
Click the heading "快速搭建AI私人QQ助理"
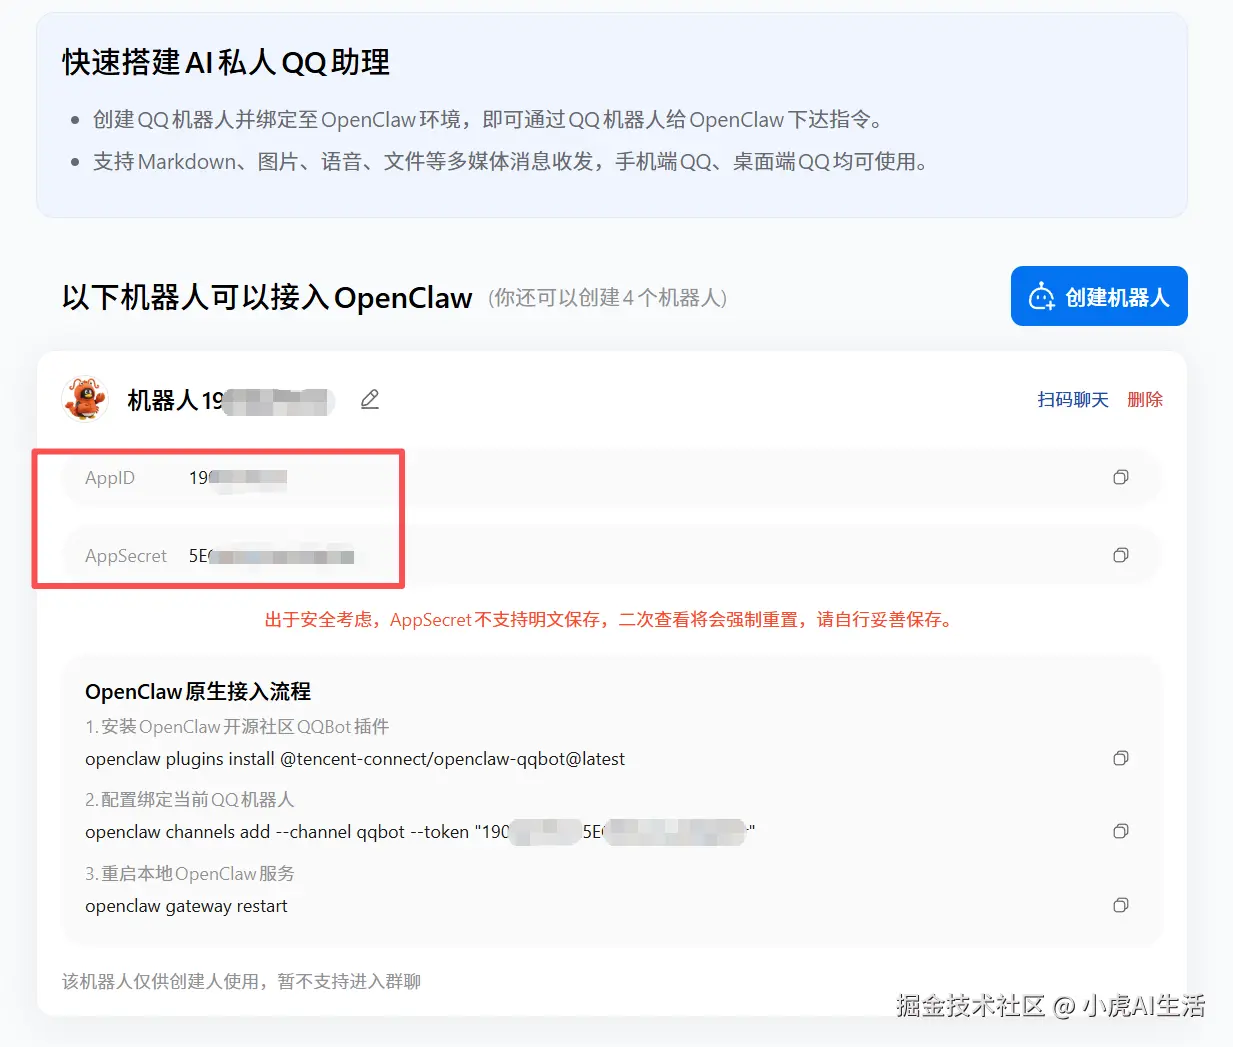[x=226, y=62]
